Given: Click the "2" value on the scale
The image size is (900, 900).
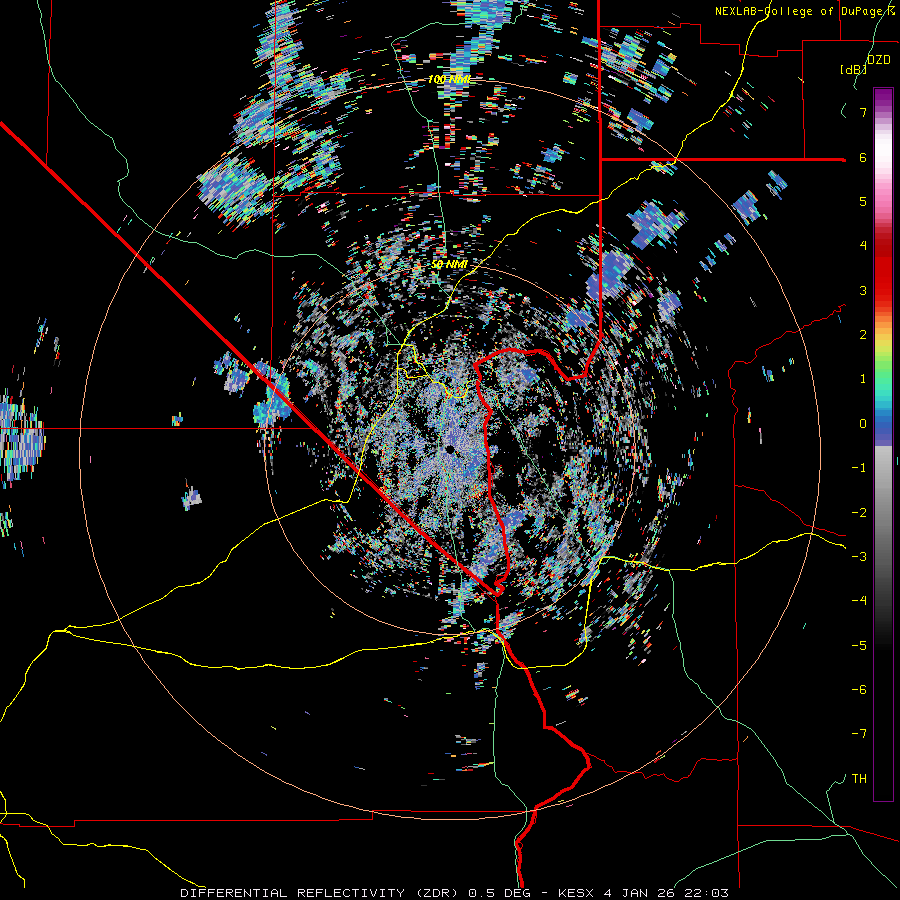Looking at the screenshot, I should click(x=863, y=335).
